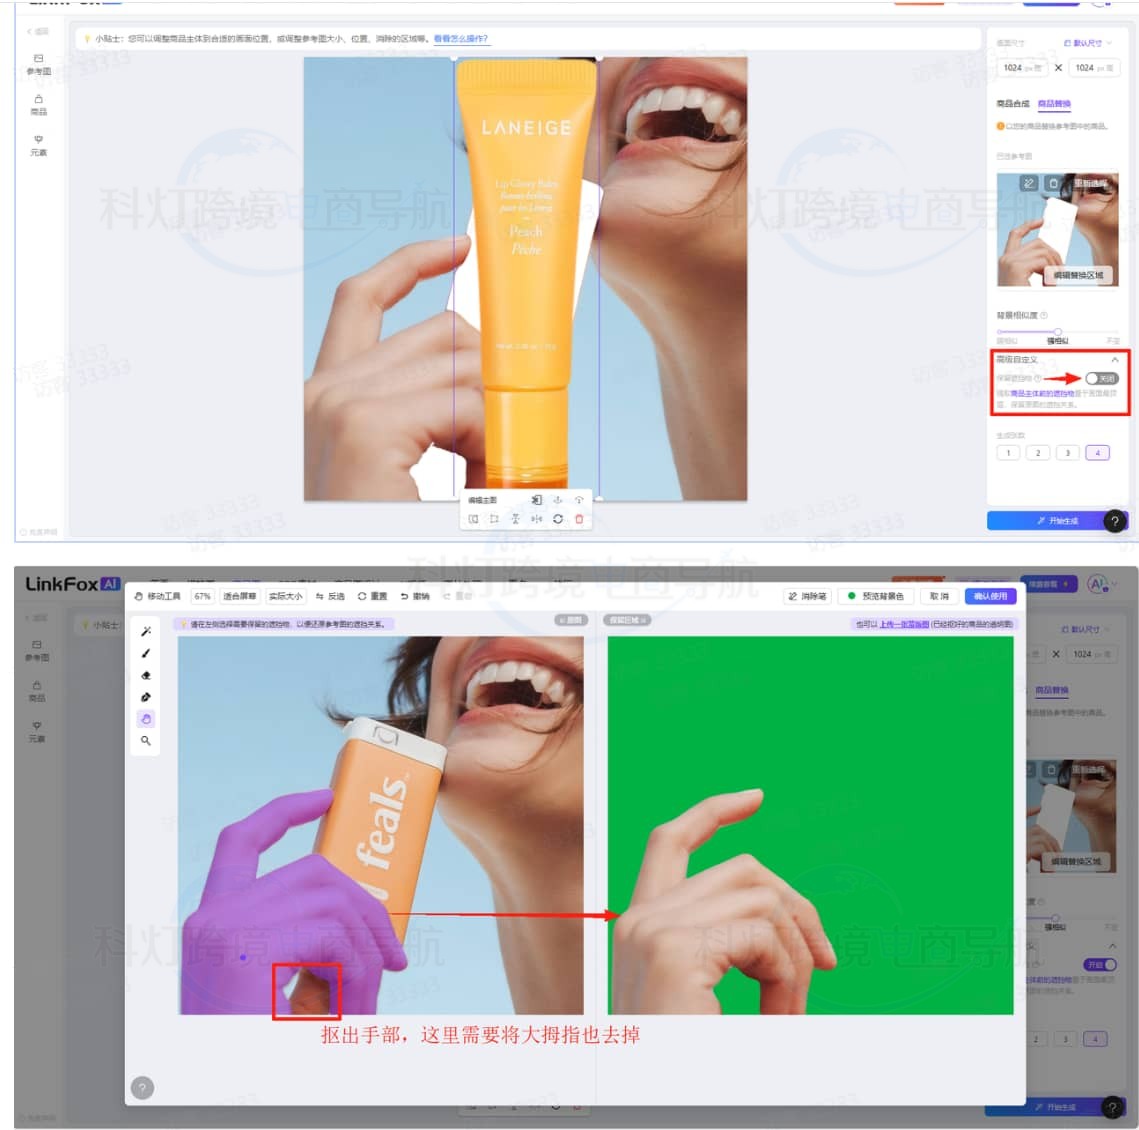Click the rotate icon in the floating toolbar
Screen dimensions: 1139x1130
click(558, 519)
